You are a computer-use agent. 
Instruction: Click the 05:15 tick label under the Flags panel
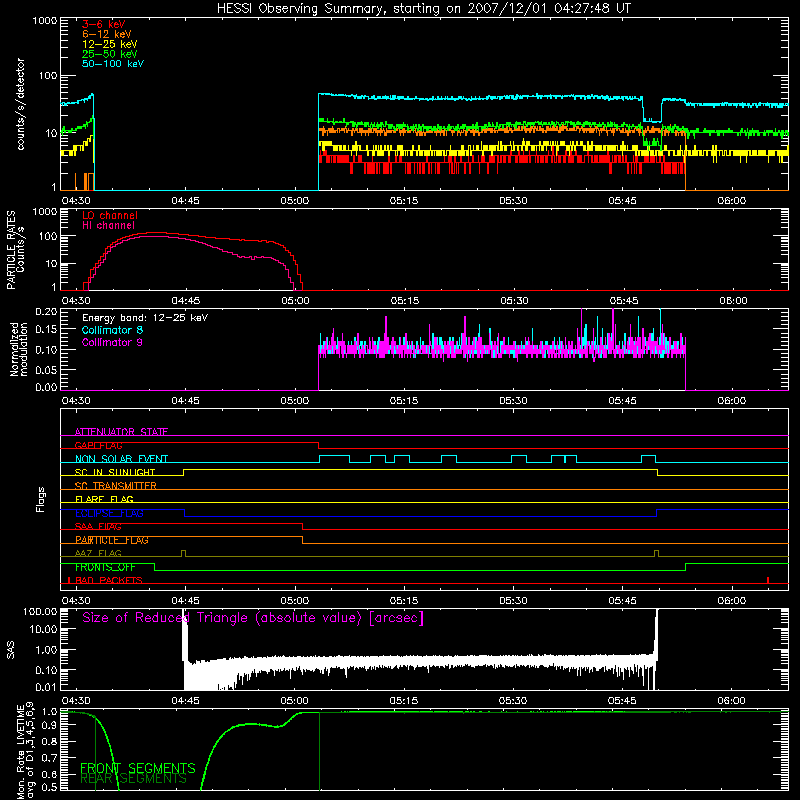coord(404,601)
